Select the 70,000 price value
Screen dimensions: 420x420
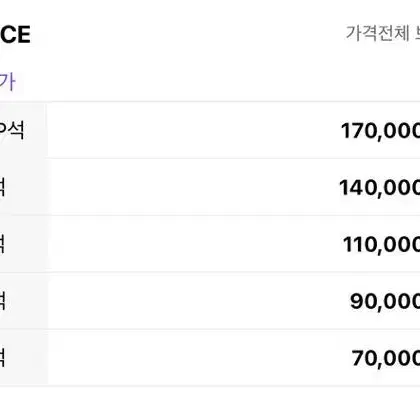click(x=386, y=358)
